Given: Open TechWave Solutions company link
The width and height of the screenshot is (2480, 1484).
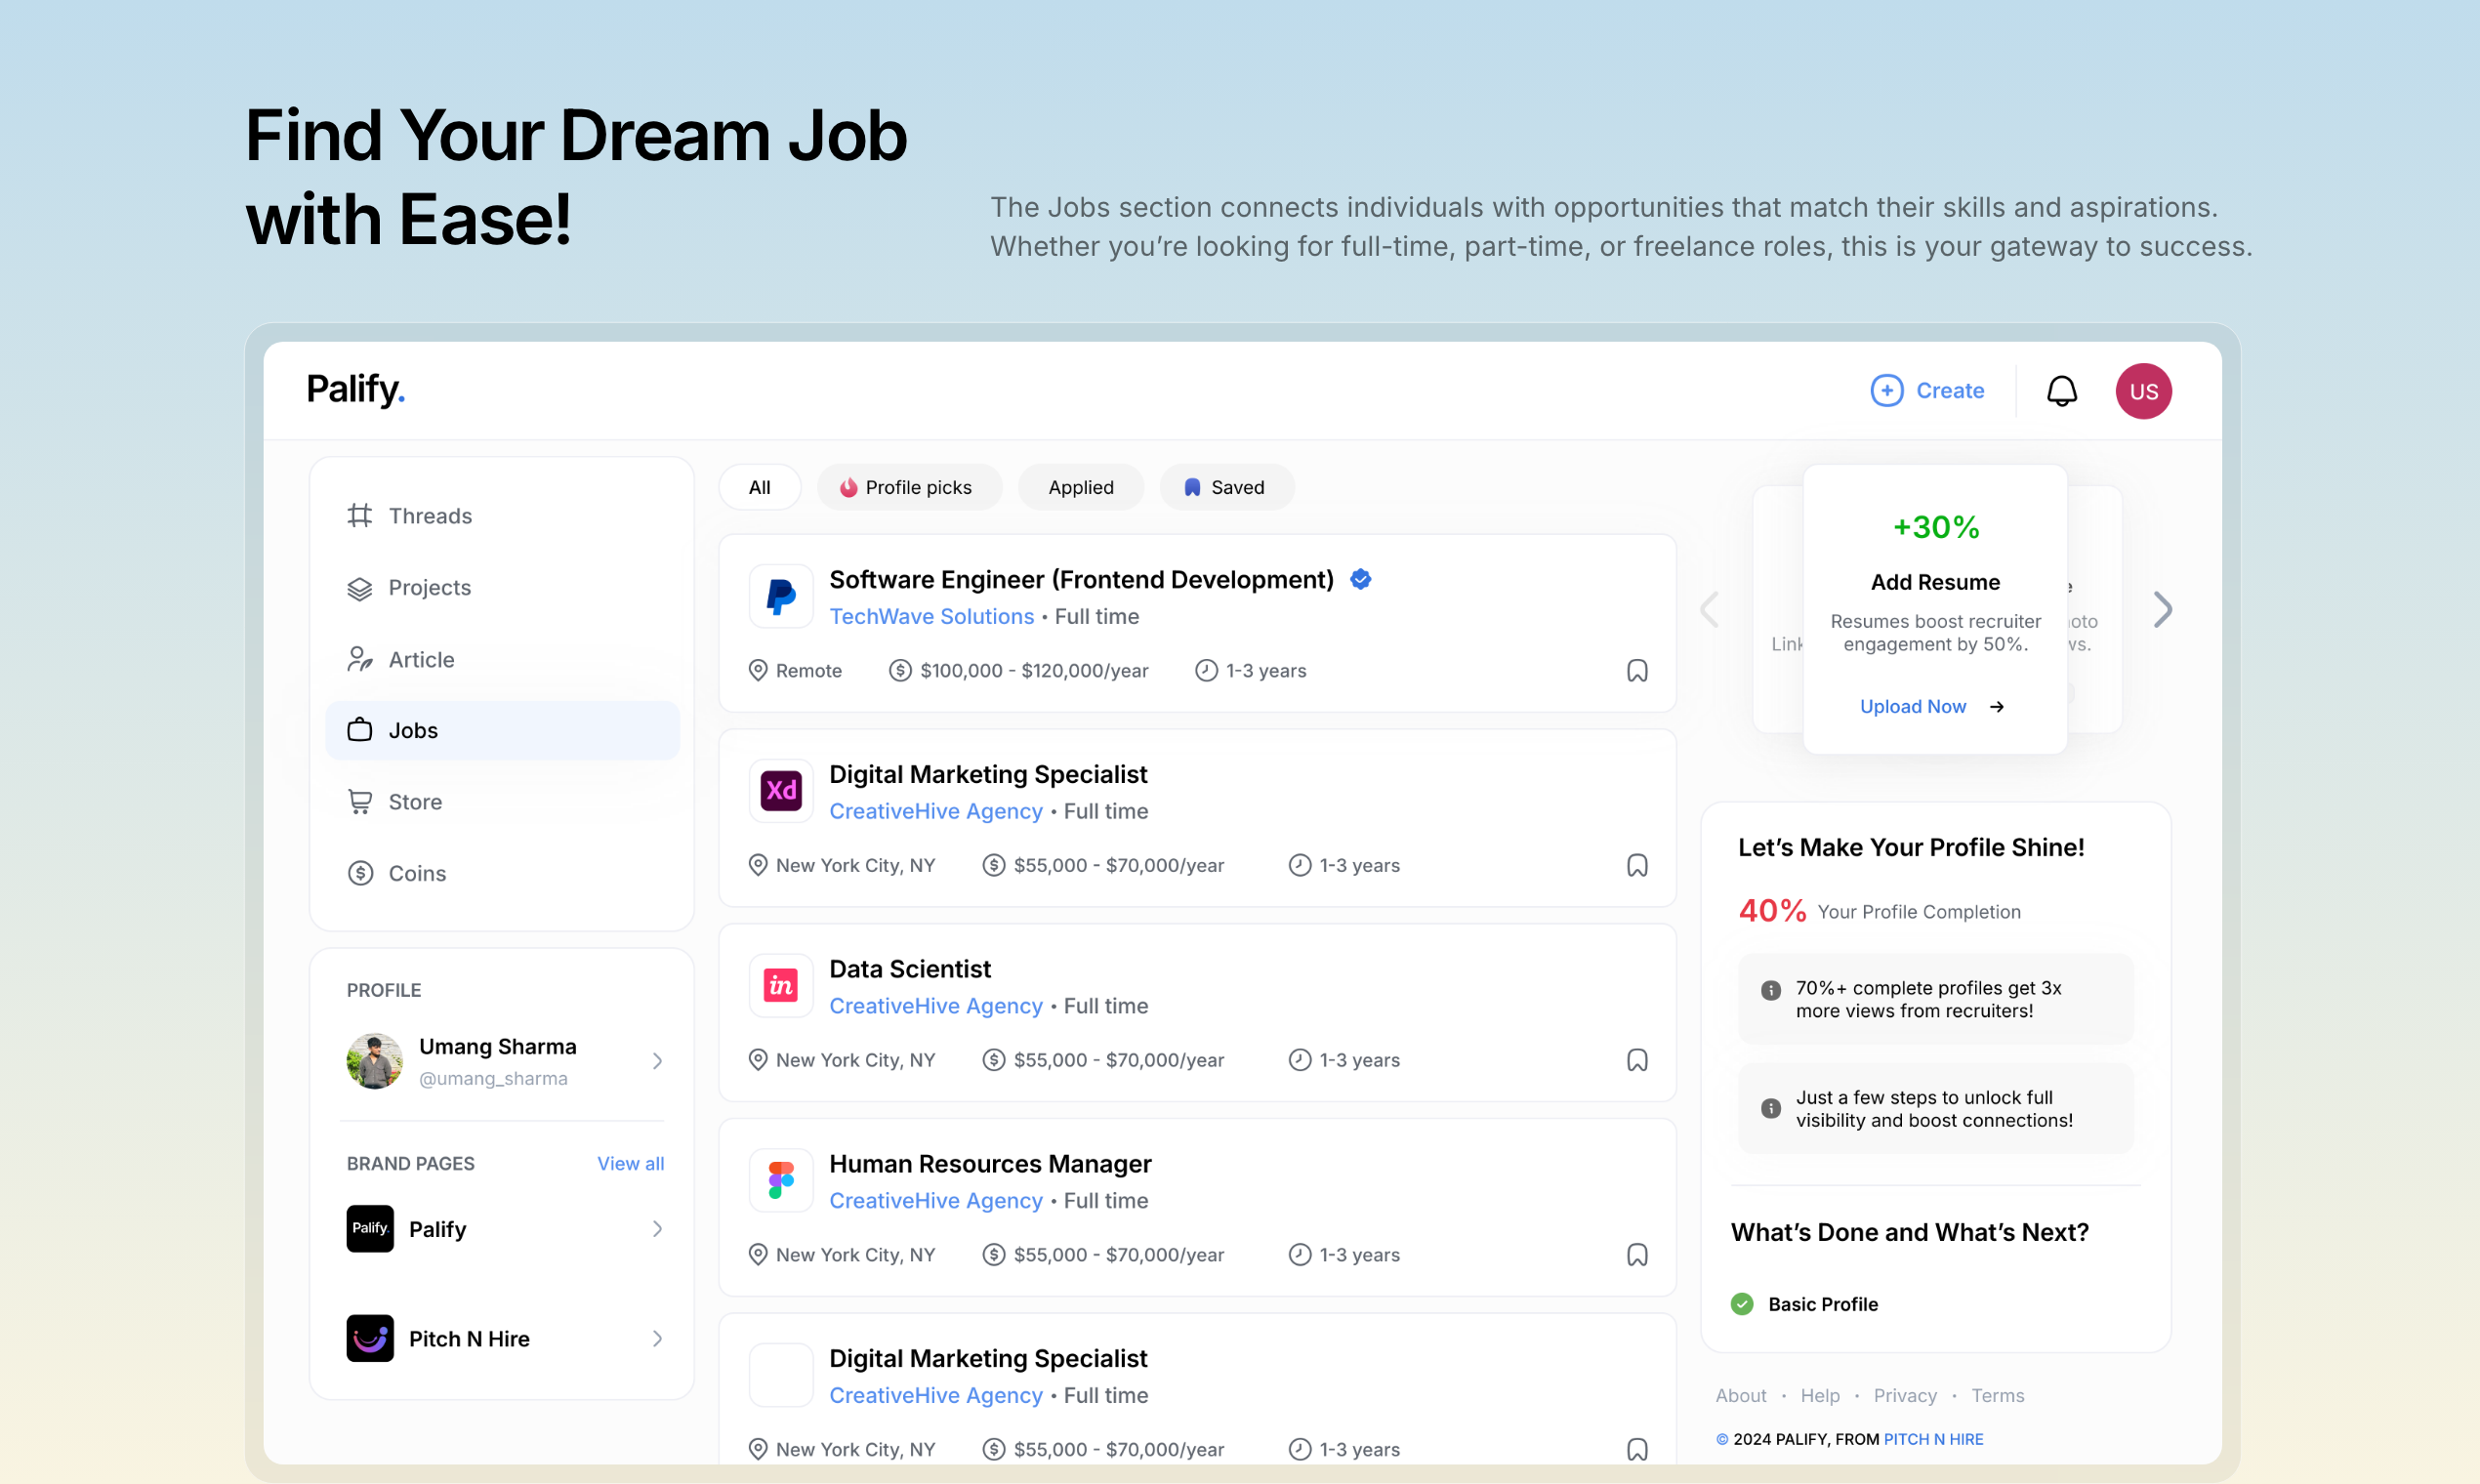Looking at the screenshot, I should (x=931, y=617).
